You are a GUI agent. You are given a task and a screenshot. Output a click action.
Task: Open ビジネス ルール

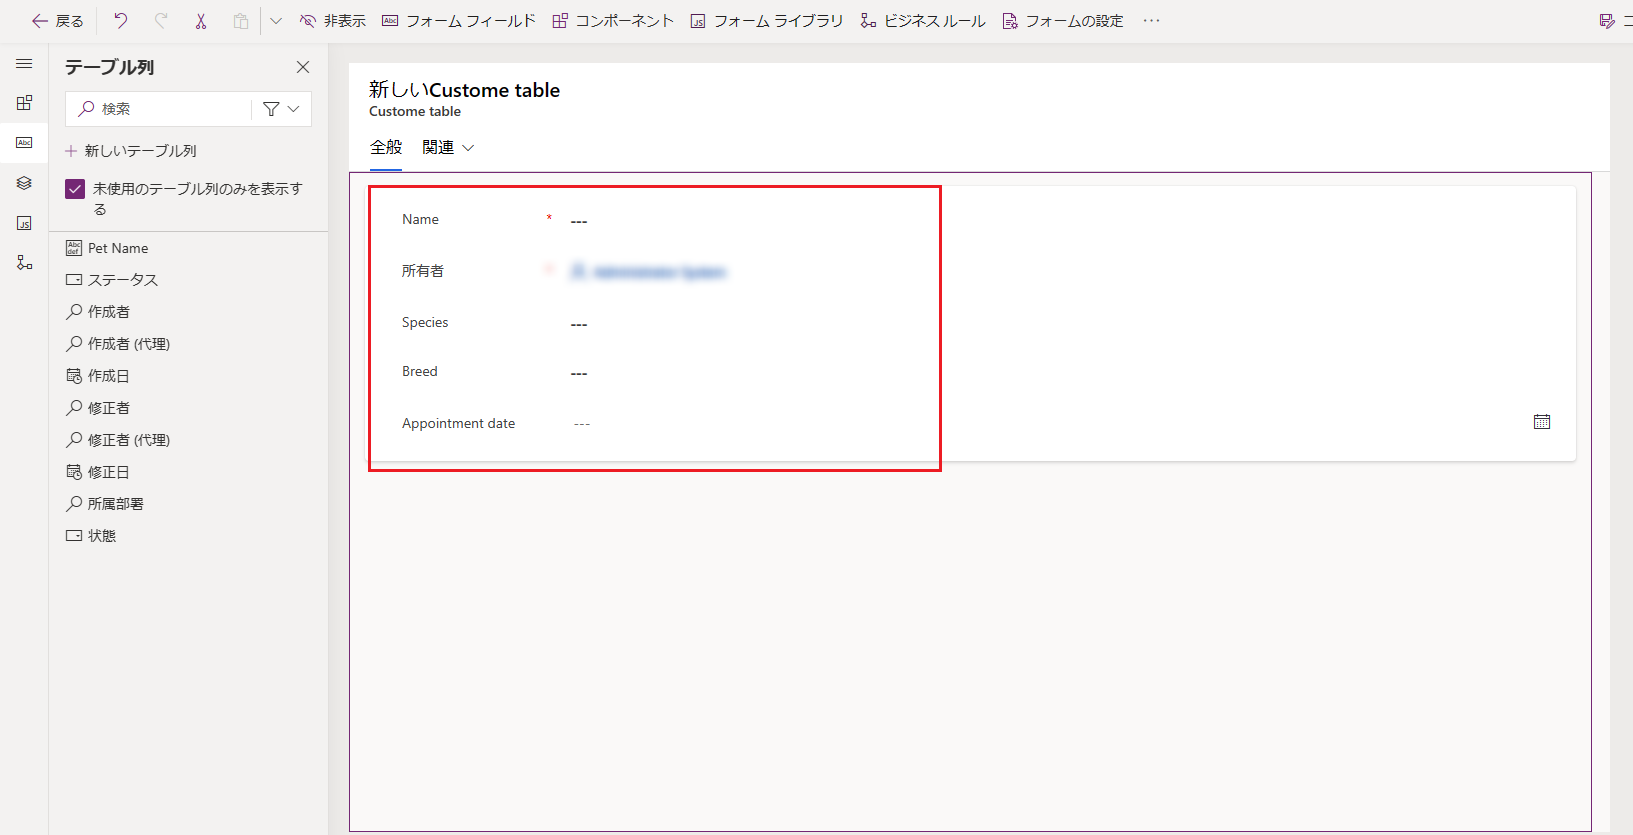[x=923, y=21]
